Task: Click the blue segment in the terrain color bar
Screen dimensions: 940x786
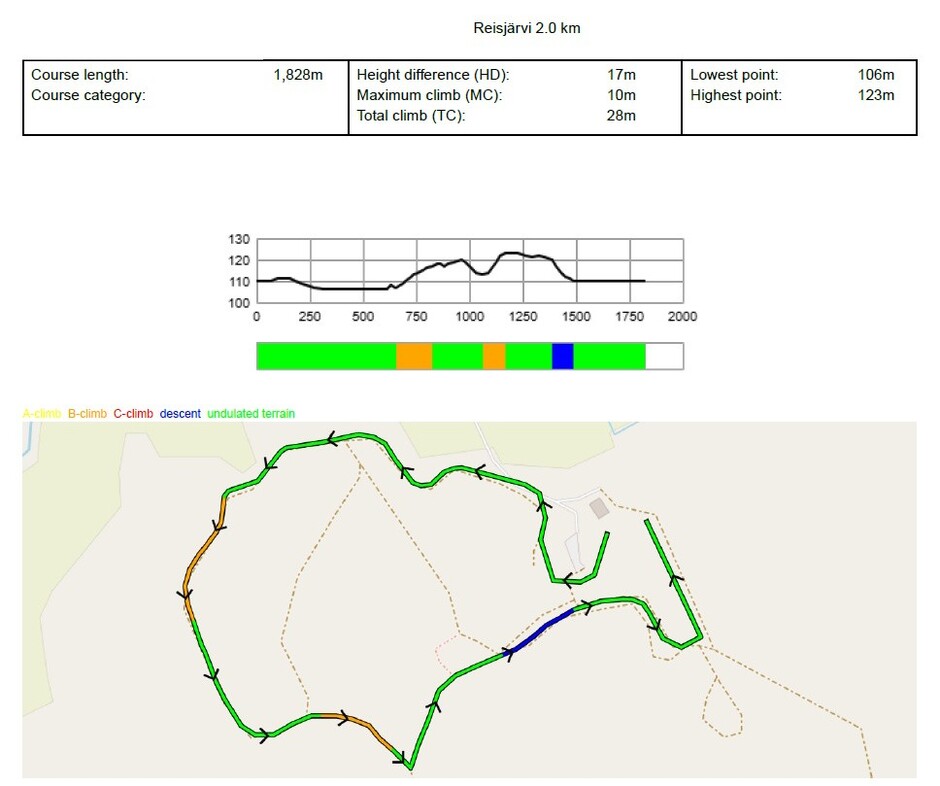Action: (562, 356)
